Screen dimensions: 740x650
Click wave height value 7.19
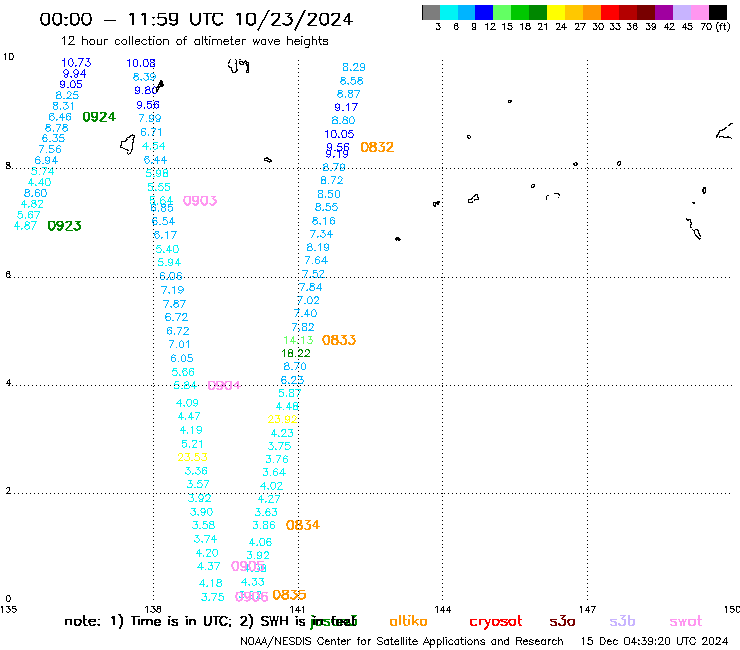(172, 290)
